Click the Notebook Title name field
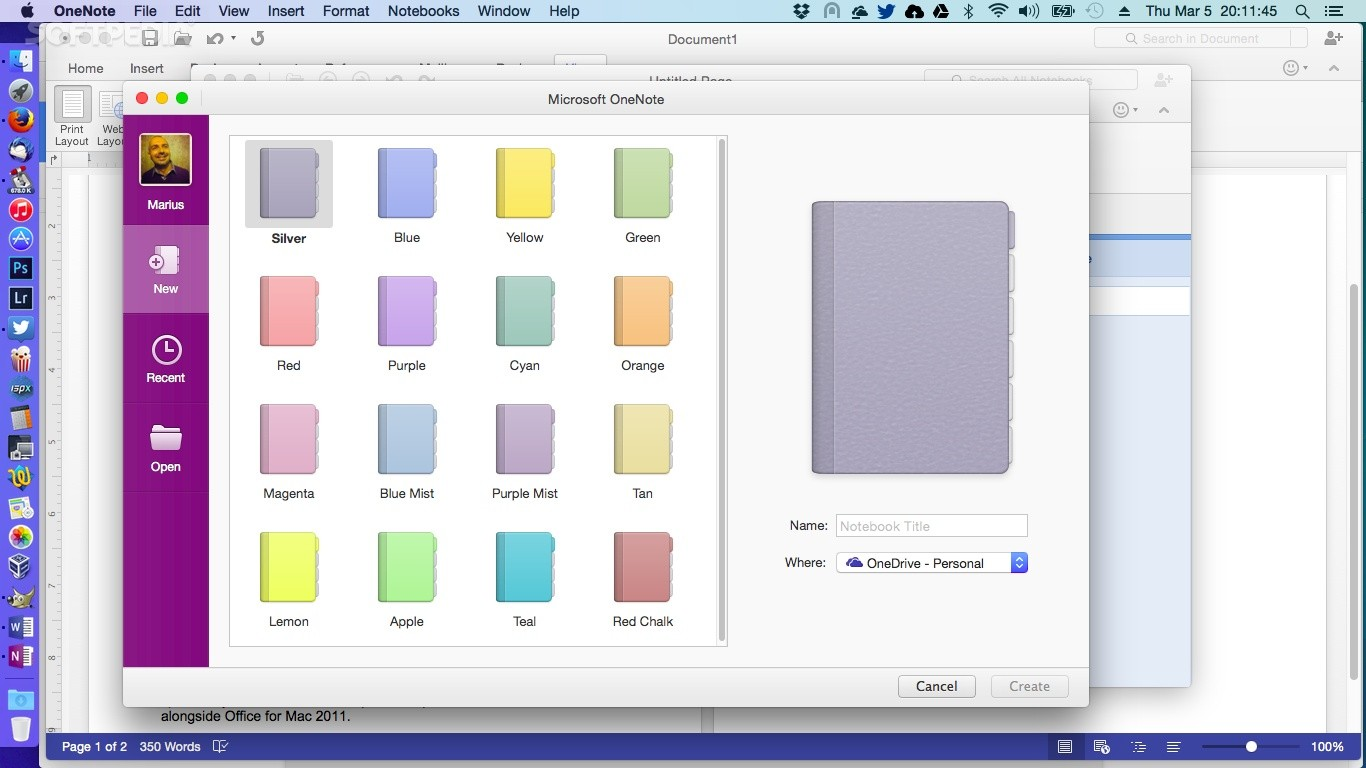This screenshot has width=1366, height=768. [x=931, y=526]
